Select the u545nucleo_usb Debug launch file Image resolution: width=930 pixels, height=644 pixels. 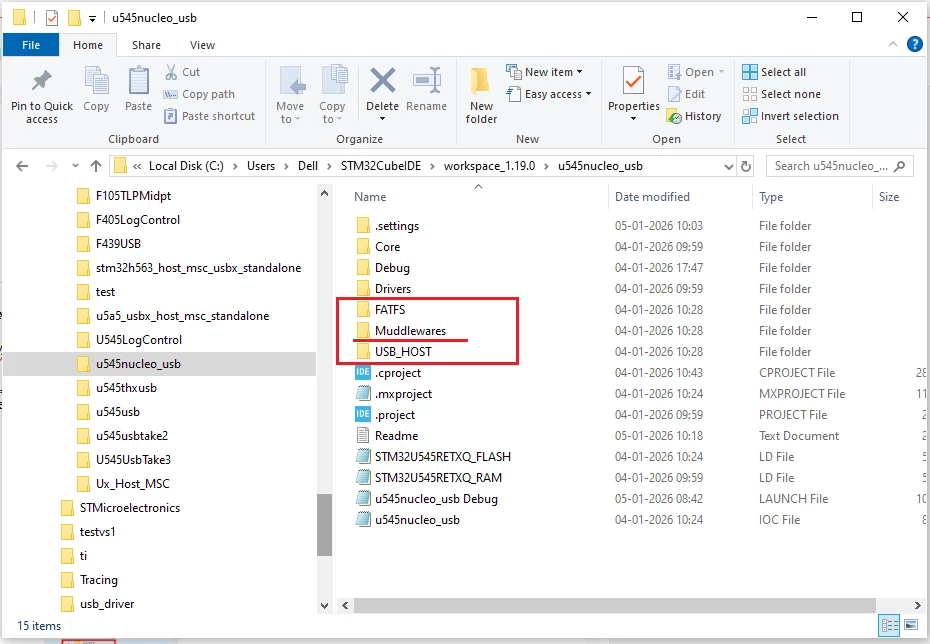coord(436,499)
